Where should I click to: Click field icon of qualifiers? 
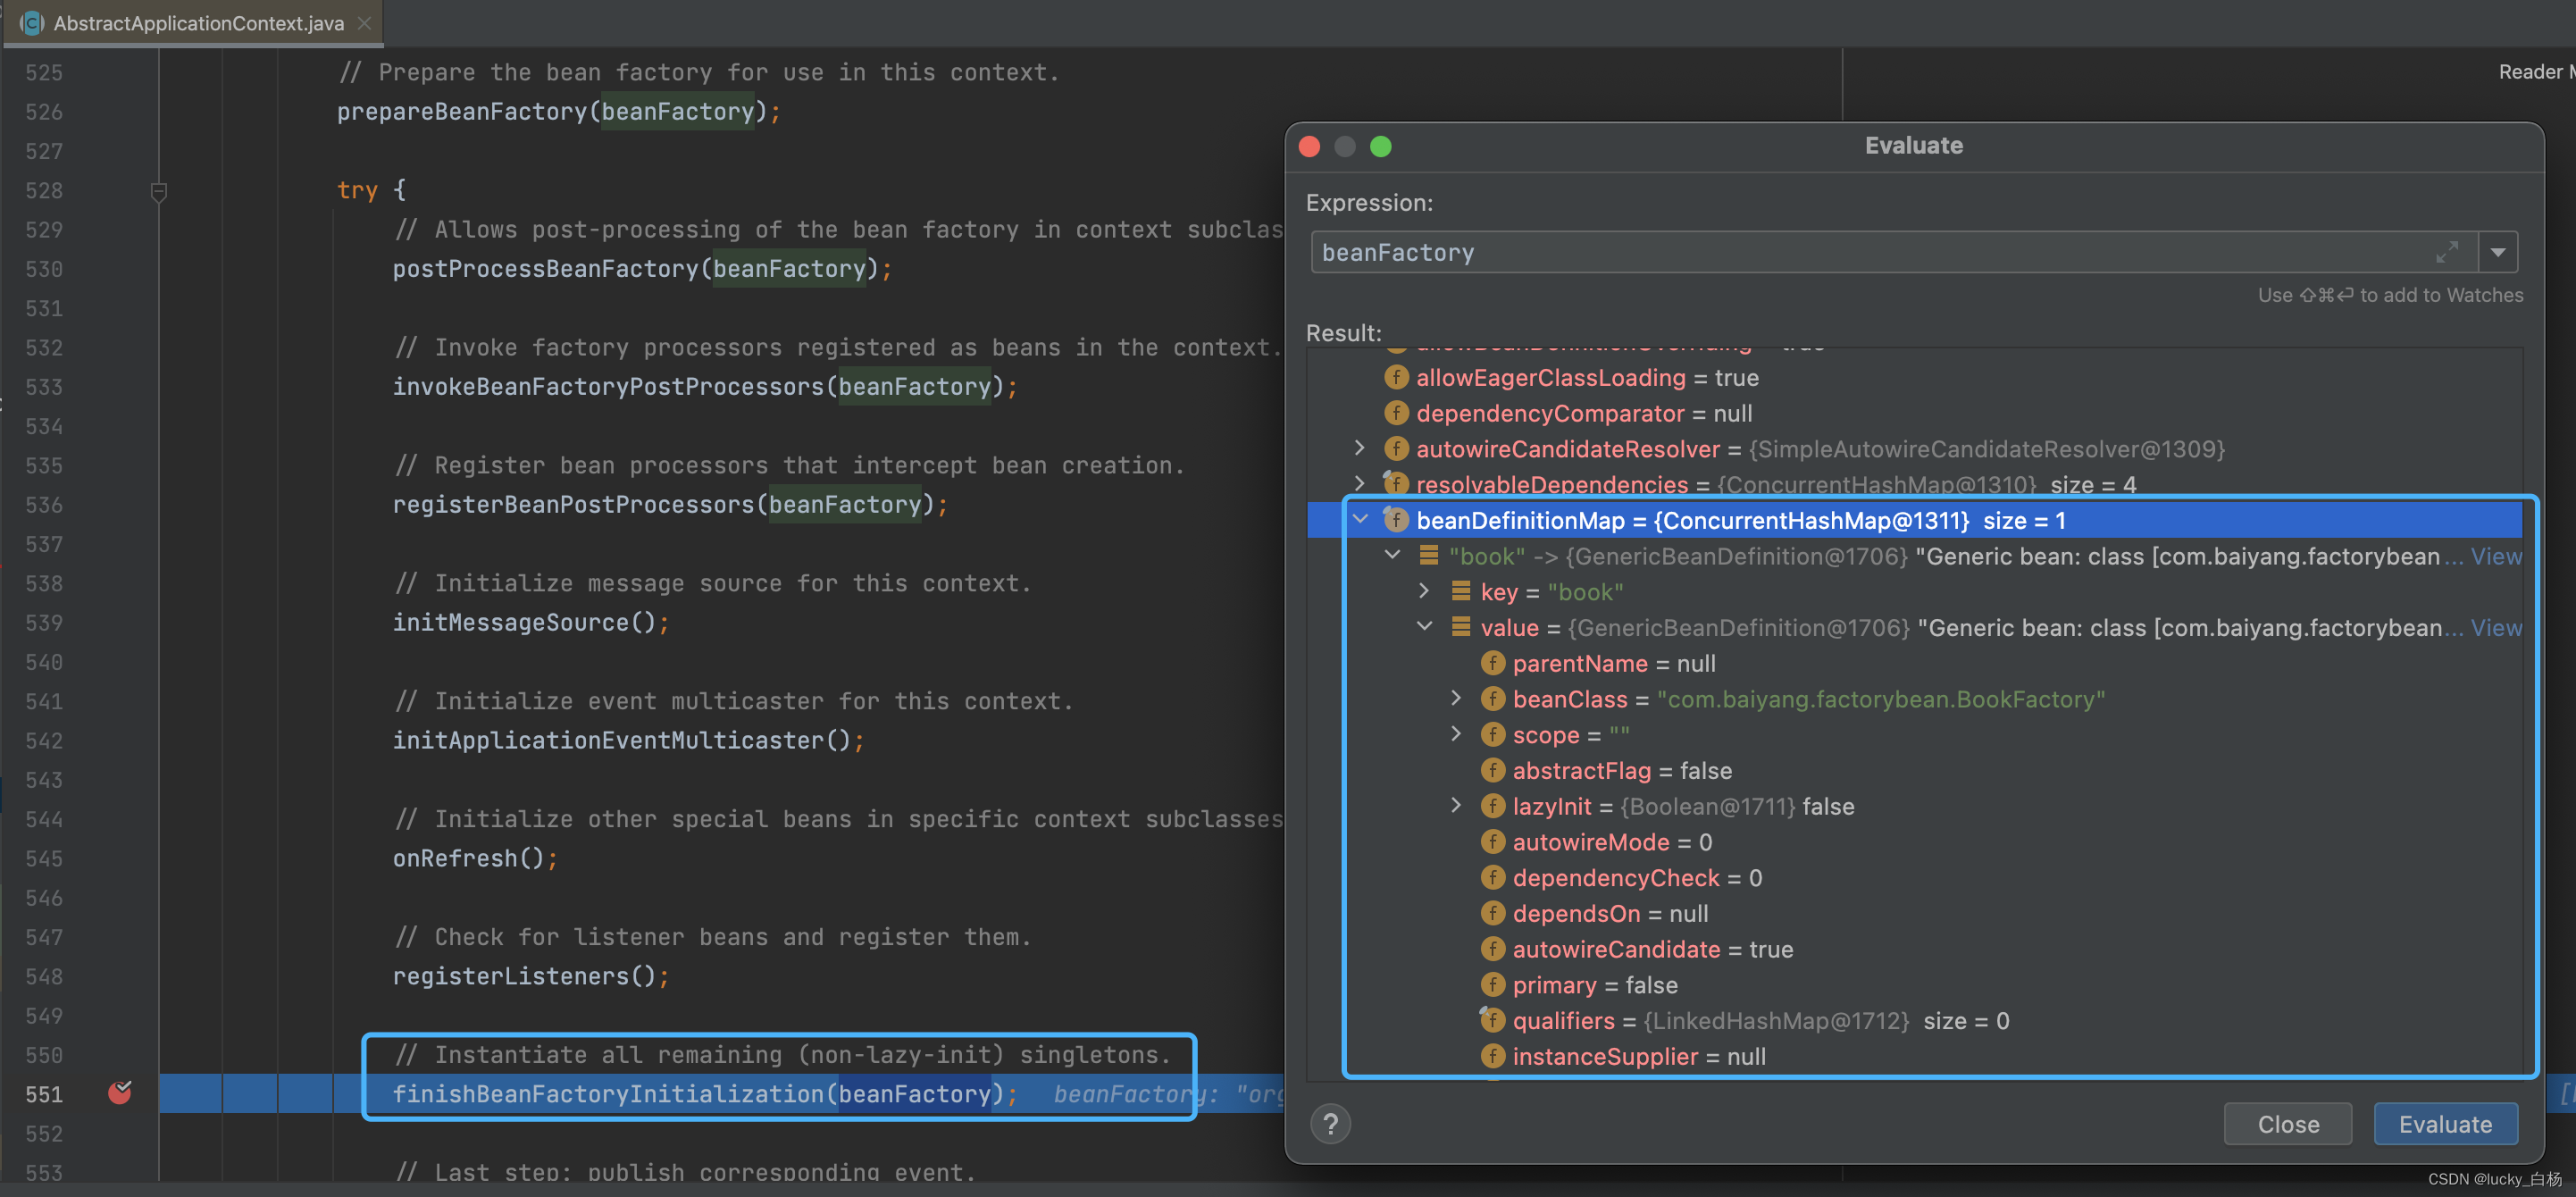(x=1493, y=1020)
